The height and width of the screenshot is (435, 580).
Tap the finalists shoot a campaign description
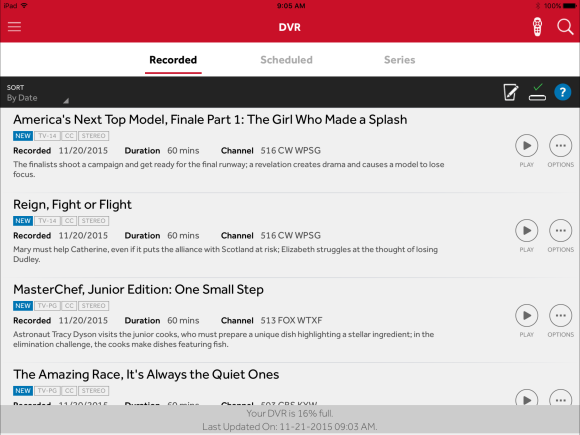coord(229,169)
